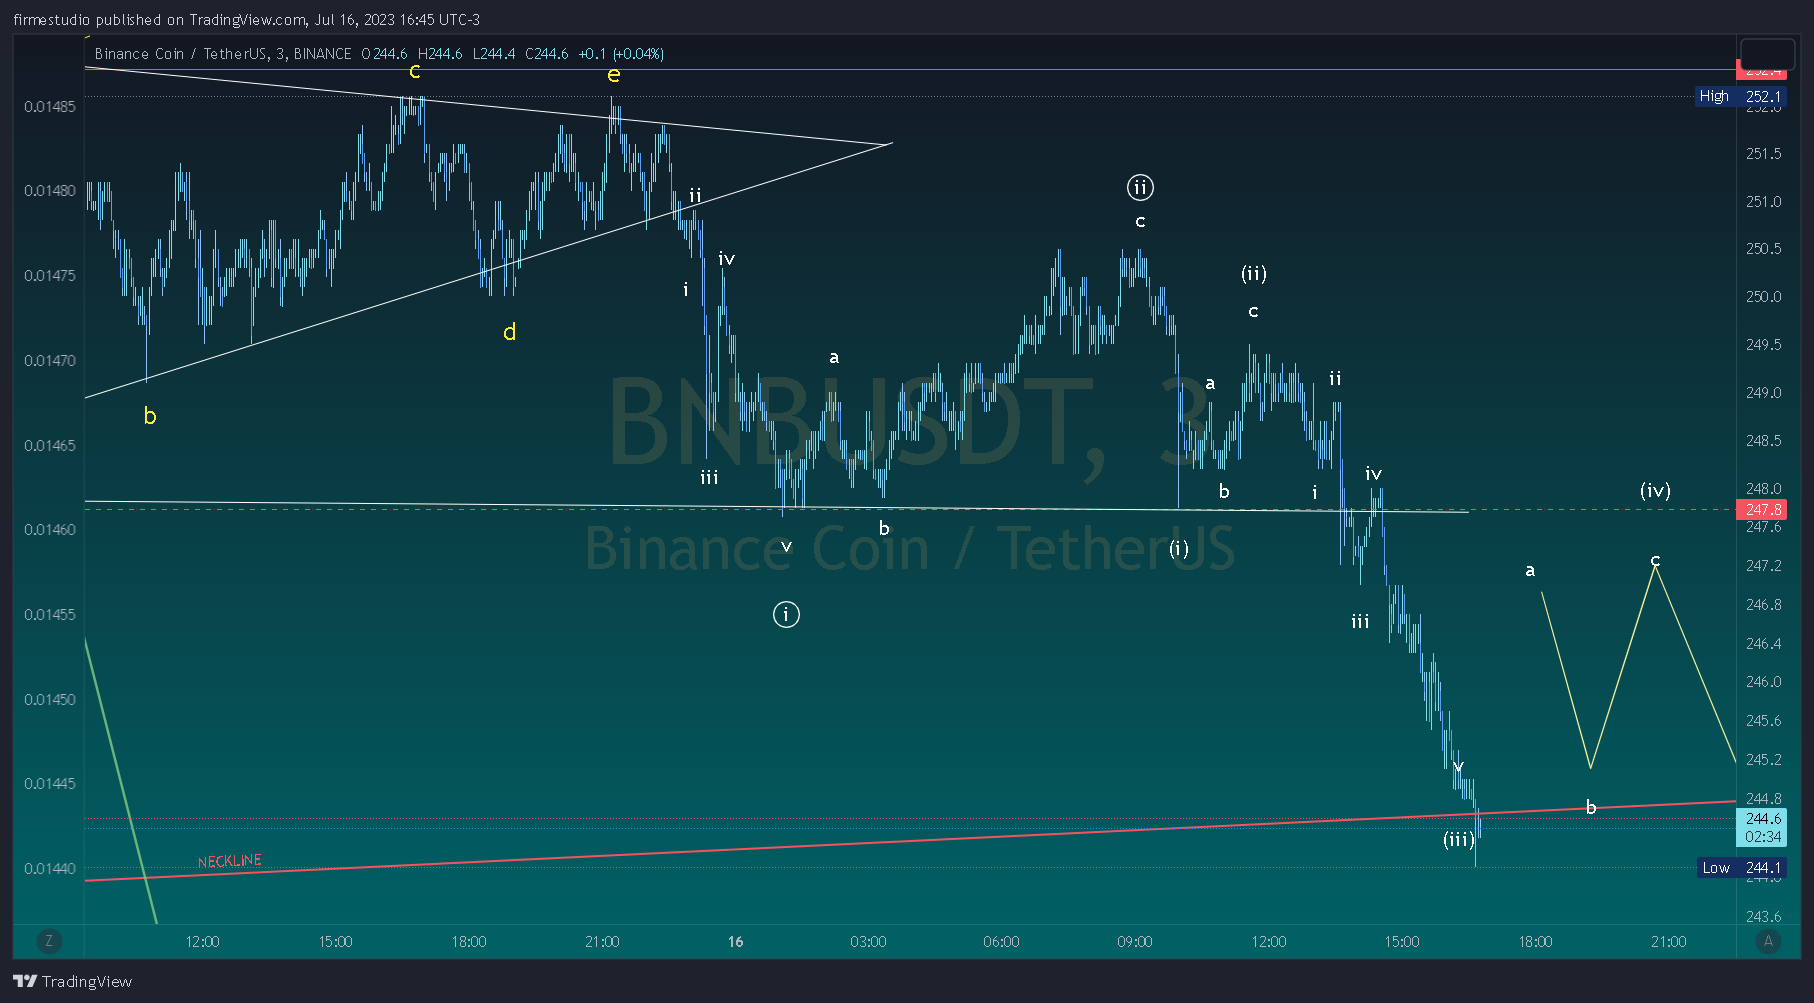This screenshot has width=1814, height=1003.
Task: Select yellow wave label d
Action: [510, 332]
